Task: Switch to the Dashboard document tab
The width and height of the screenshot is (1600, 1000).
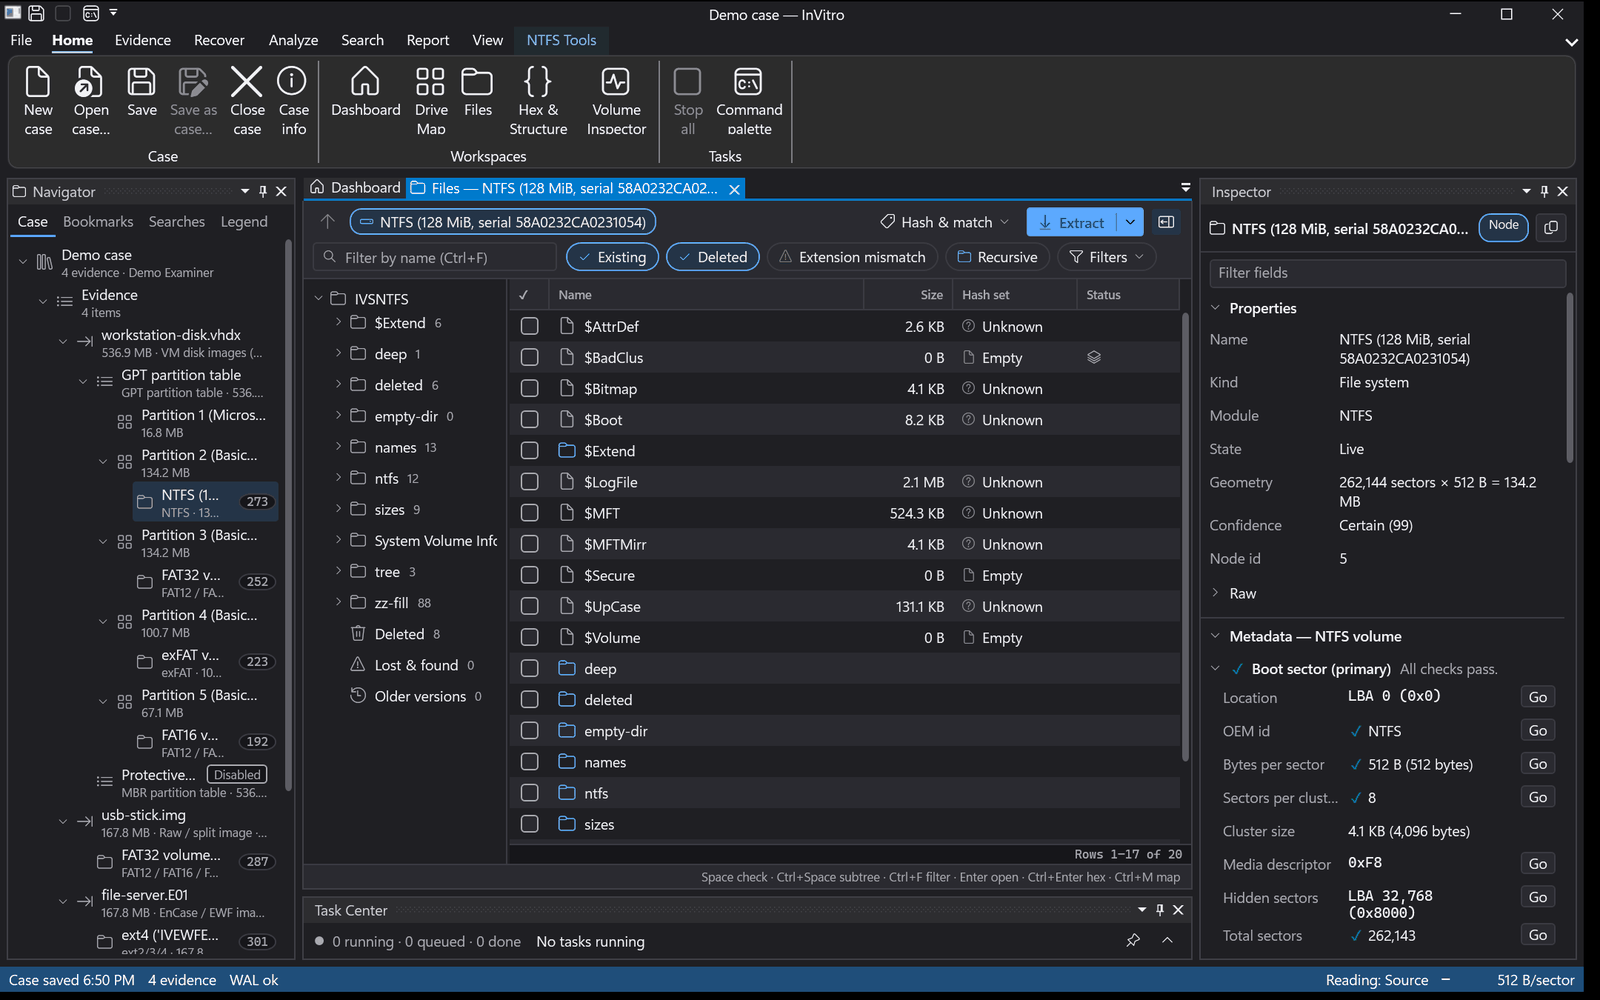Action: (355, 188)
